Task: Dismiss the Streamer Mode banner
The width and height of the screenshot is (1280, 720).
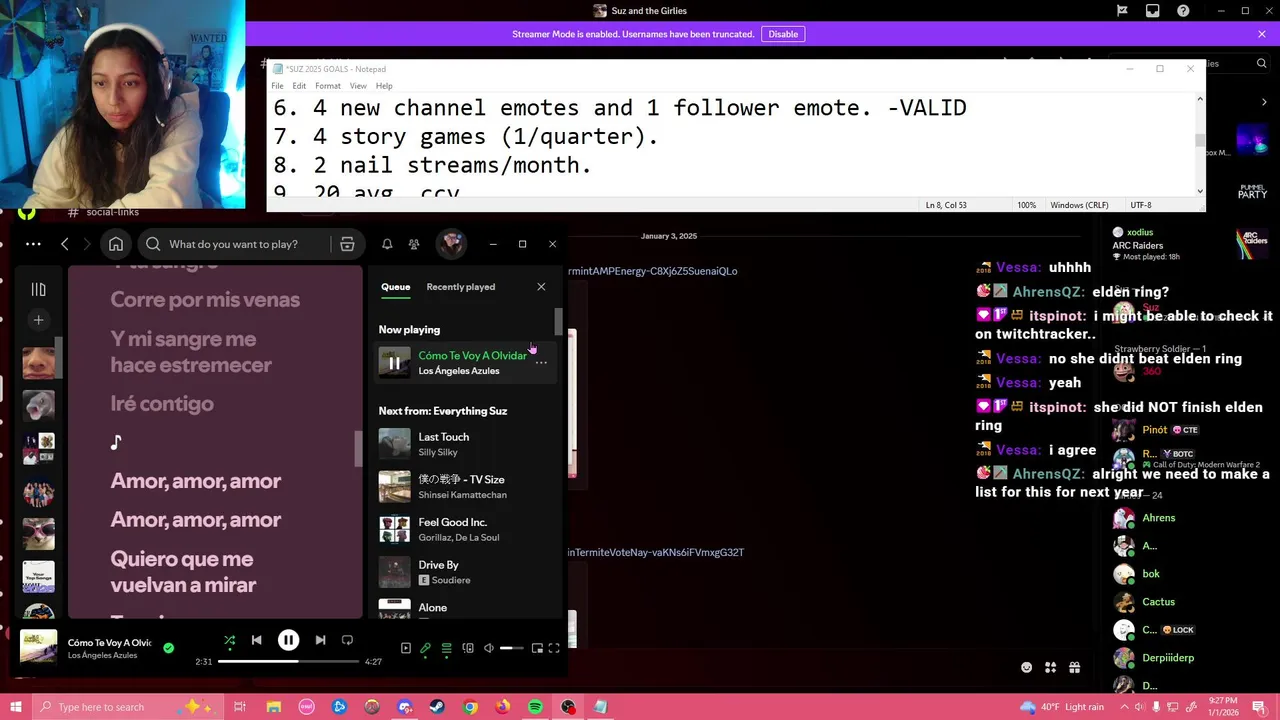Action: pyautogui.click(x=1262, y=34)
